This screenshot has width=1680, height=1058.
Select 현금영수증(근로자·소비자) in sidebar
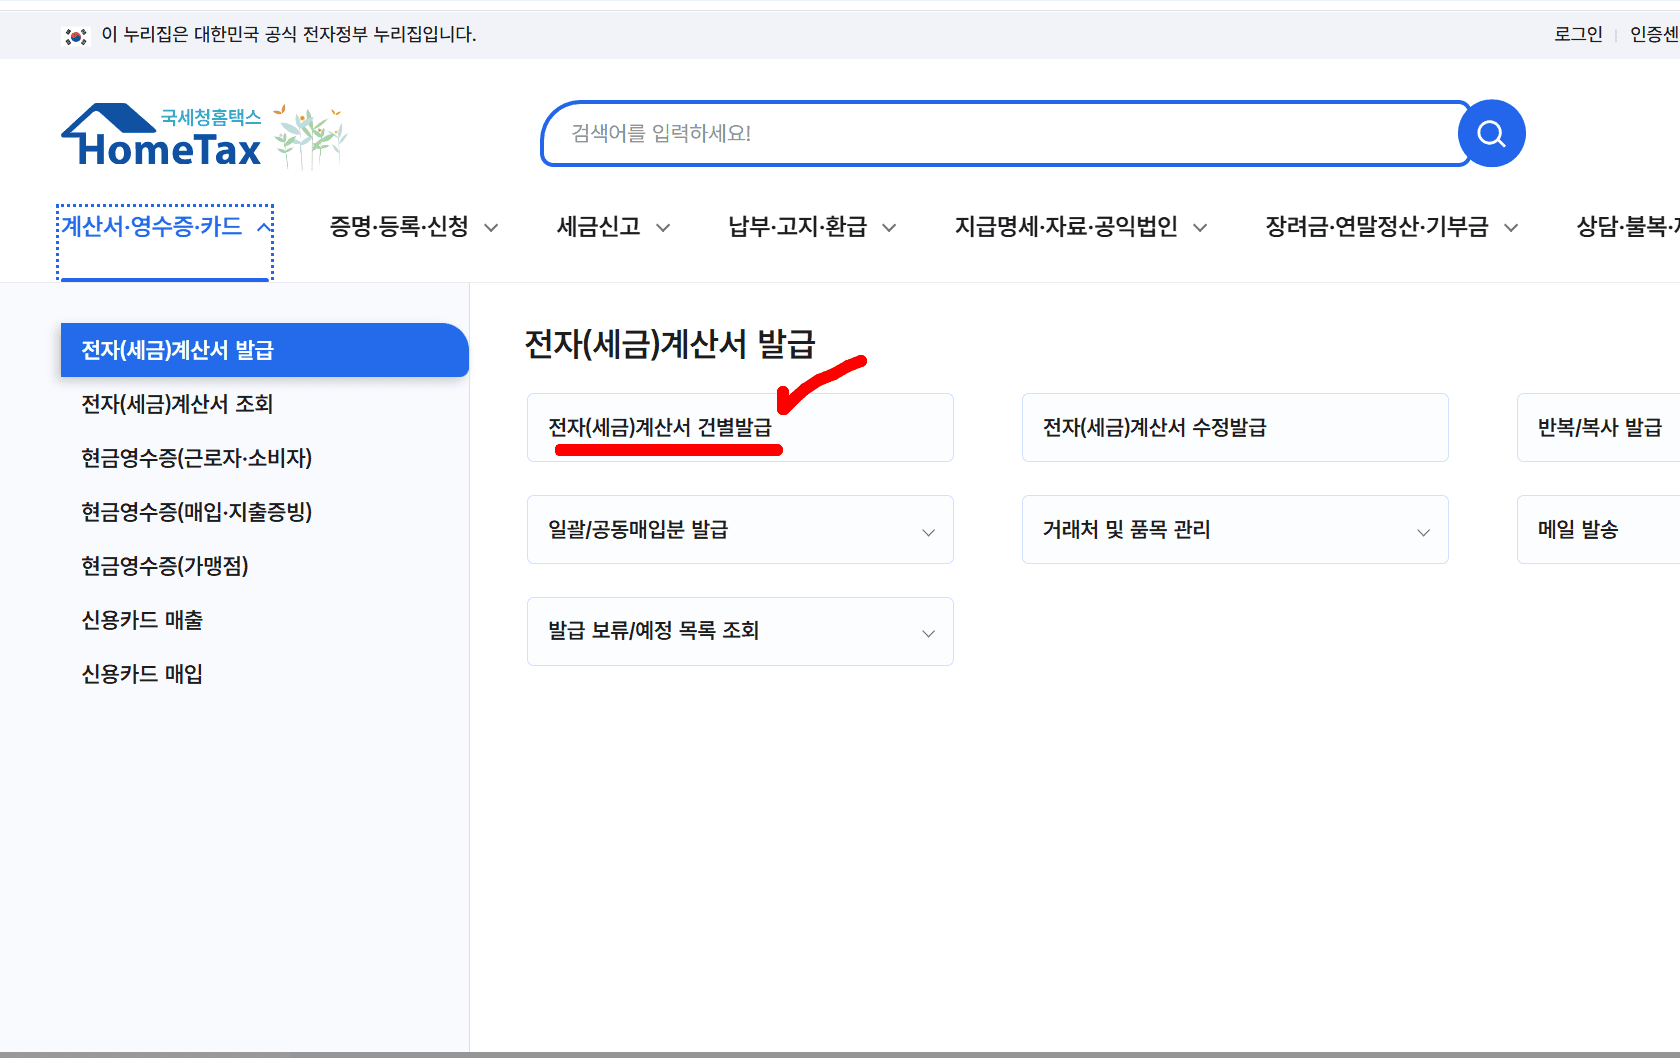[x=197, y=458]
